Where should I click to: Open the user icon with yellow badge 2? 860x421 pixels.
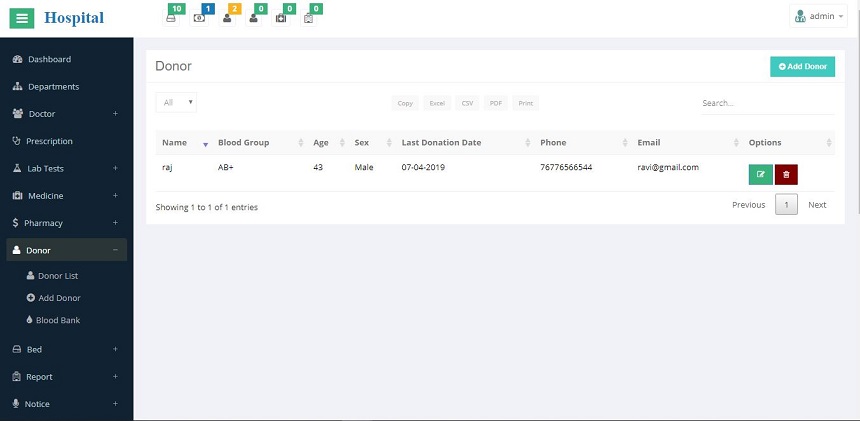(x=227, y=18)
